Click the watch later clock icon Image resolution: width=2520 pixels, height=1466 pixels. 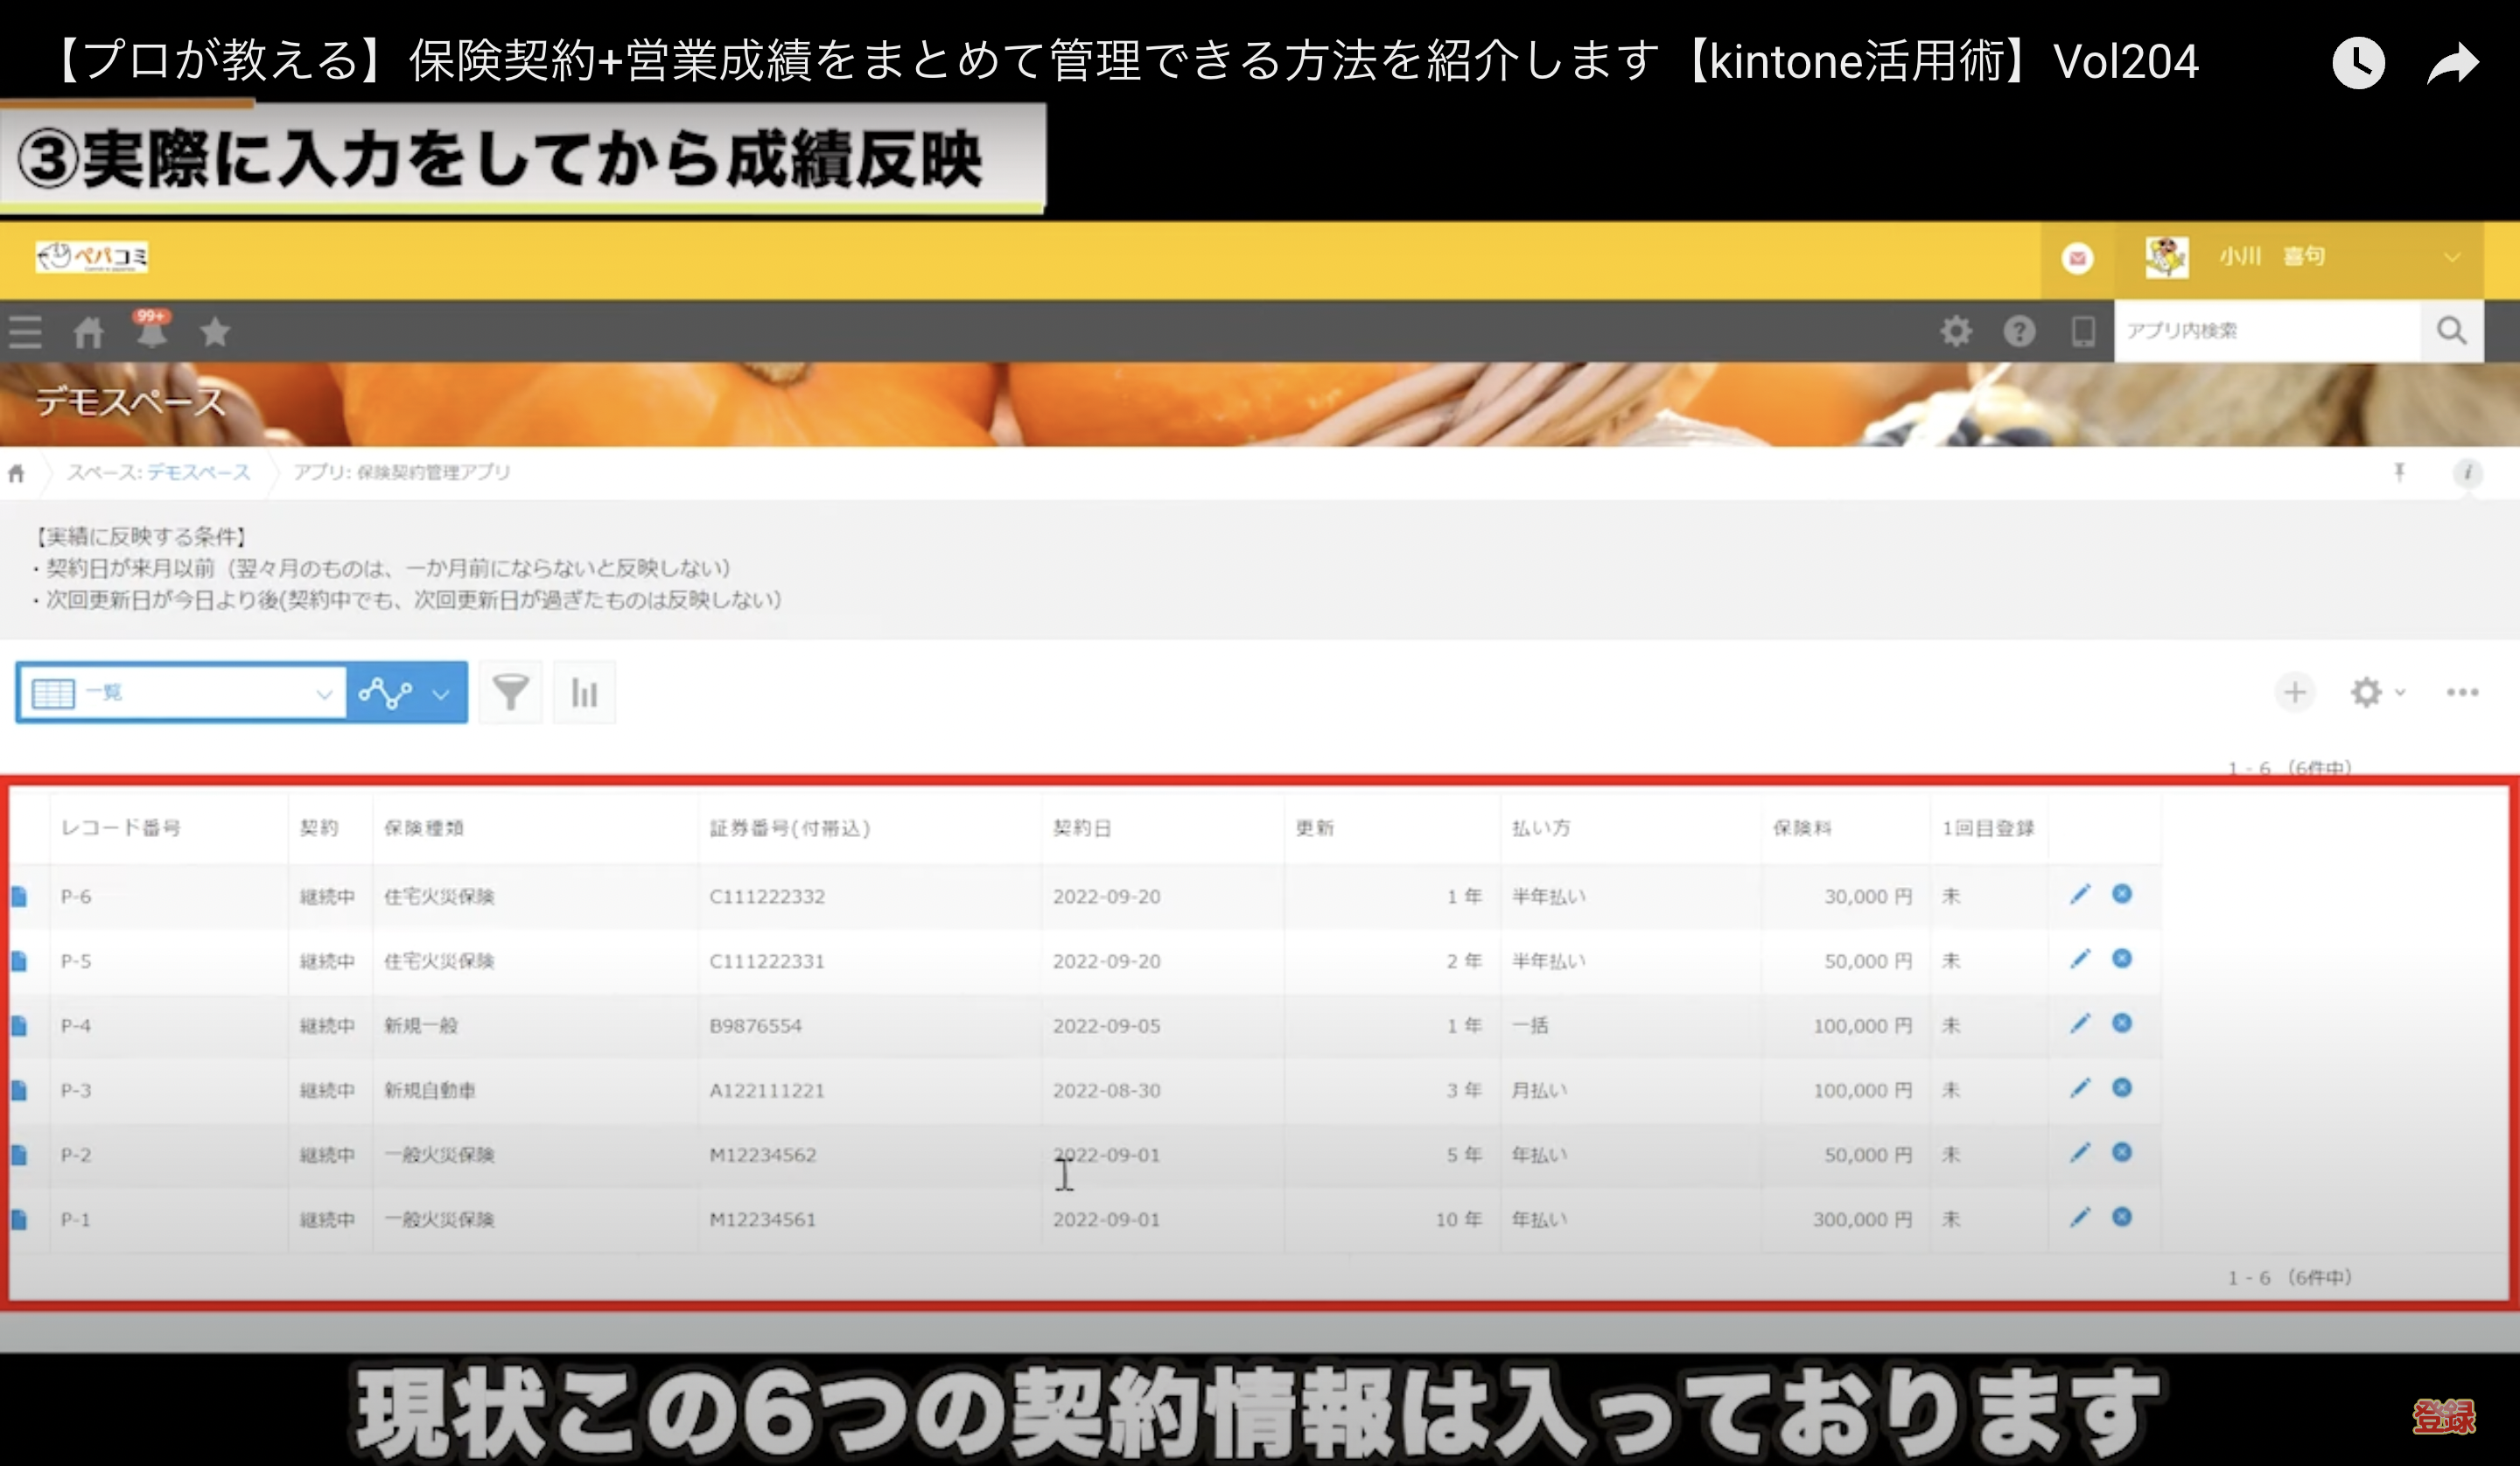tap(2358, 64)
